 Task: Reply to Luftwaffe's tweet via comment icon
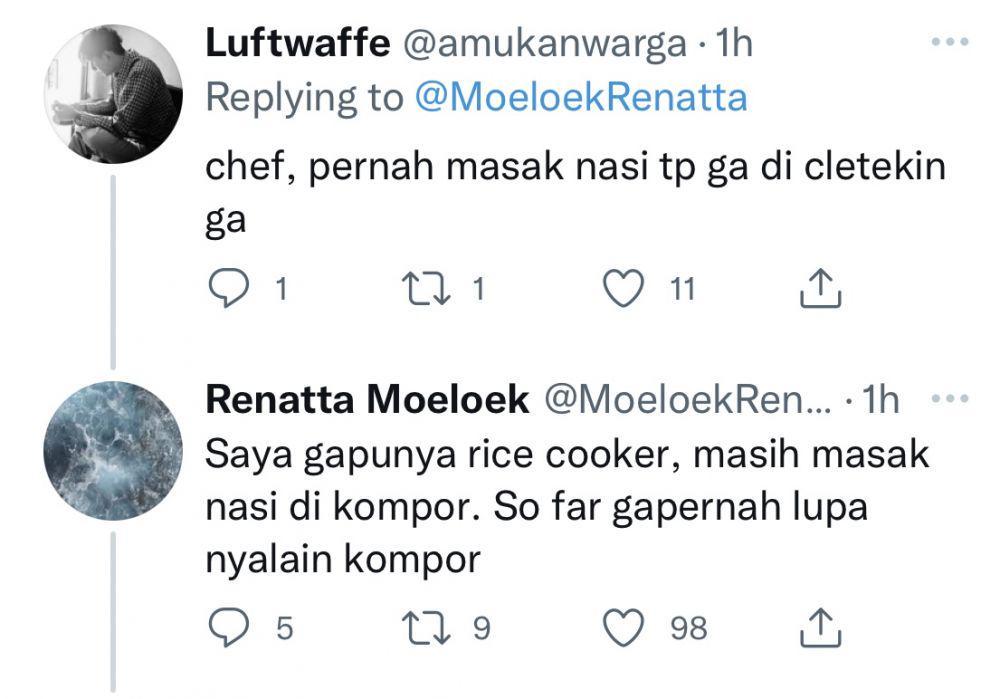tap(228, 288)
